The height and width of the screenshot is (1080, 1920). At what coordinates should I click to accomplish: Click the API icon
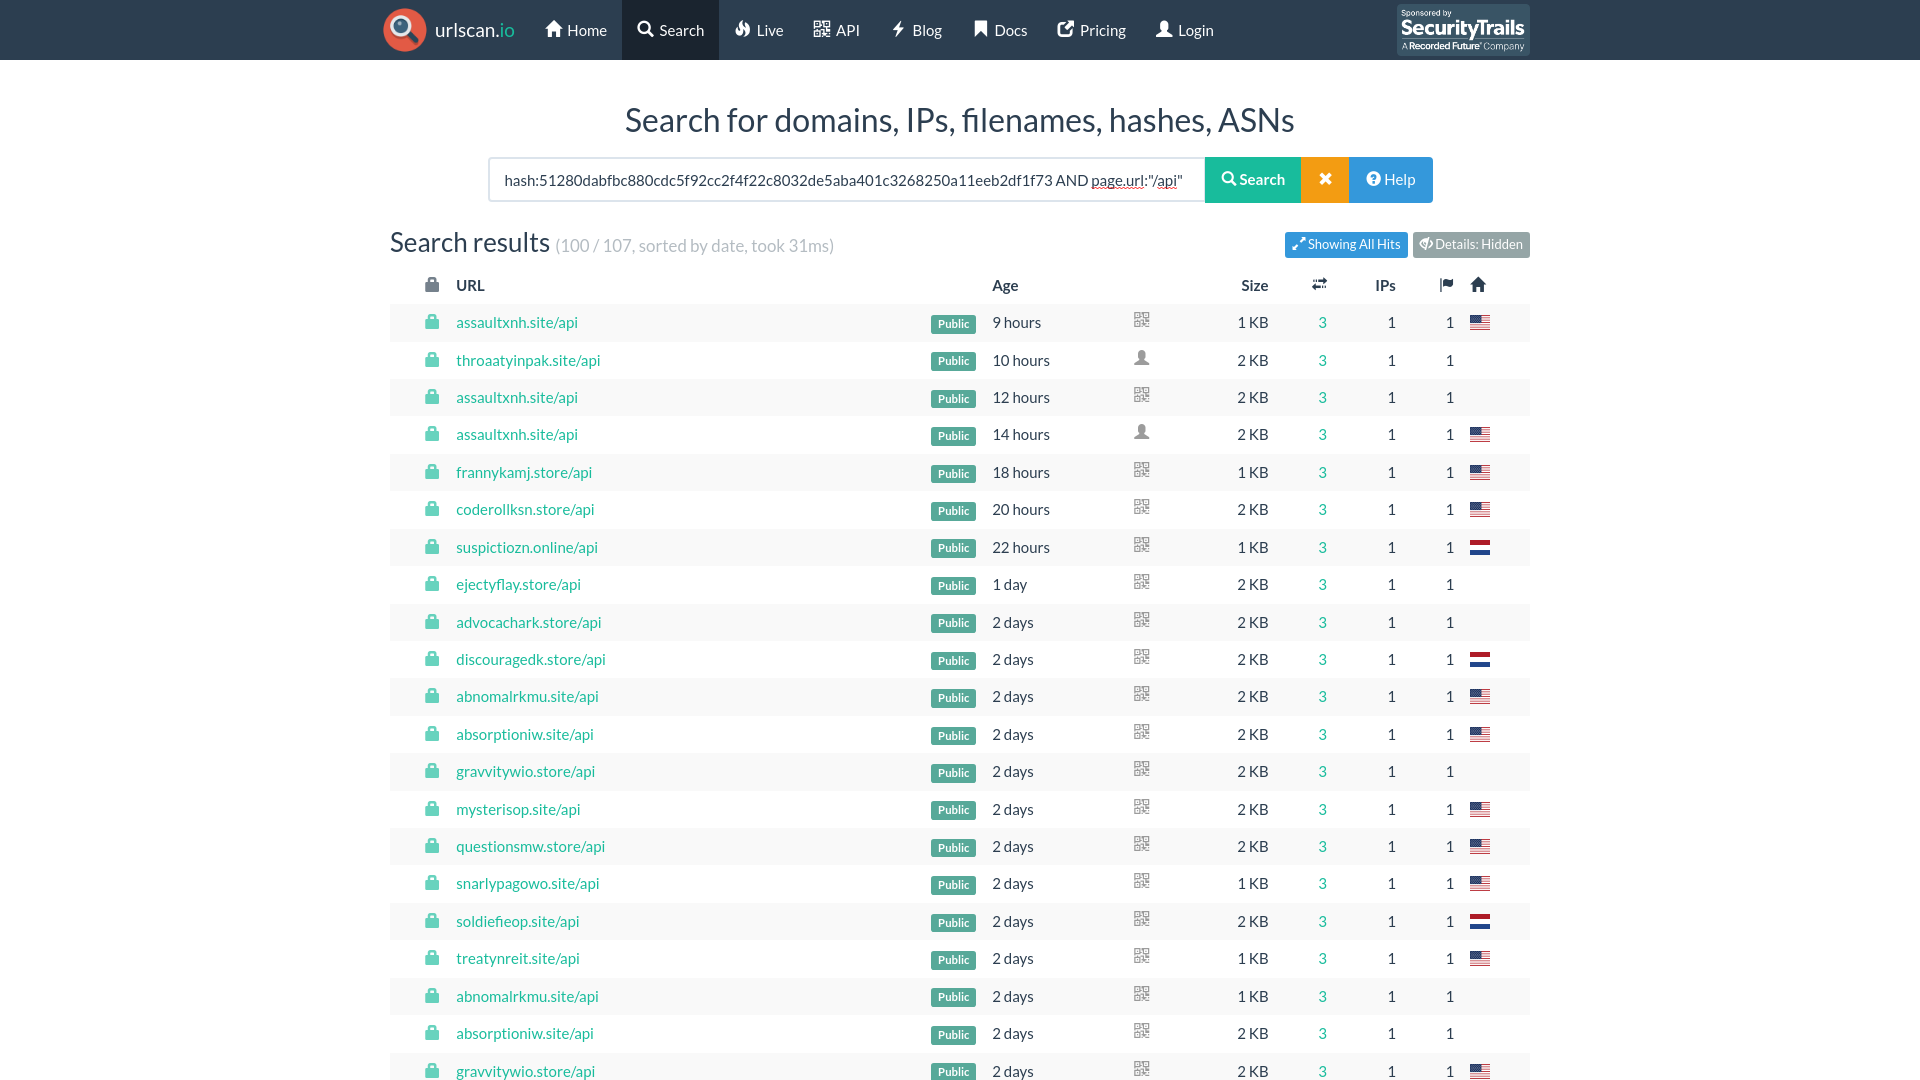tap(819, 29)
